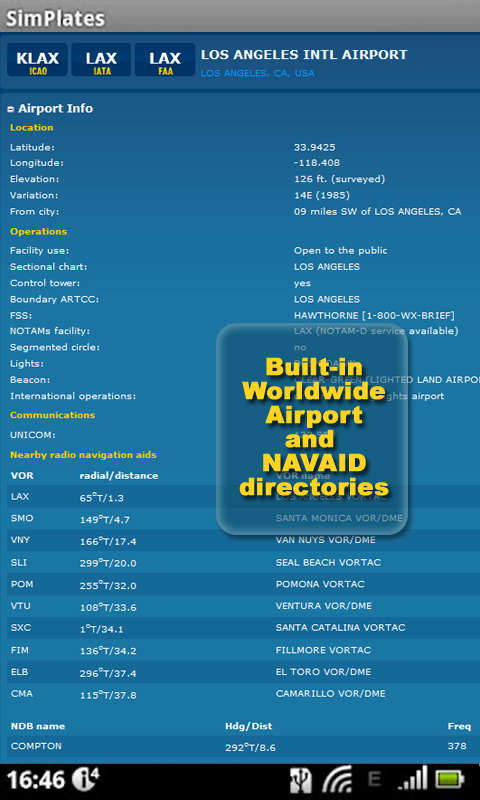Viewport: 480px width, 800px height.
Task: Tap the elevation value 126 ft. (surveyed)
Action: [339, 179]
